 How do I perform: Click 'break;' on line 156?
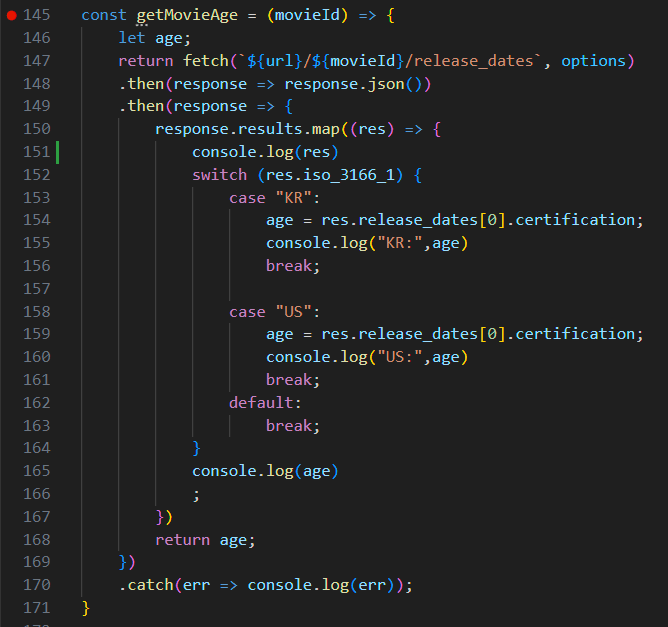tap(293, 266)
